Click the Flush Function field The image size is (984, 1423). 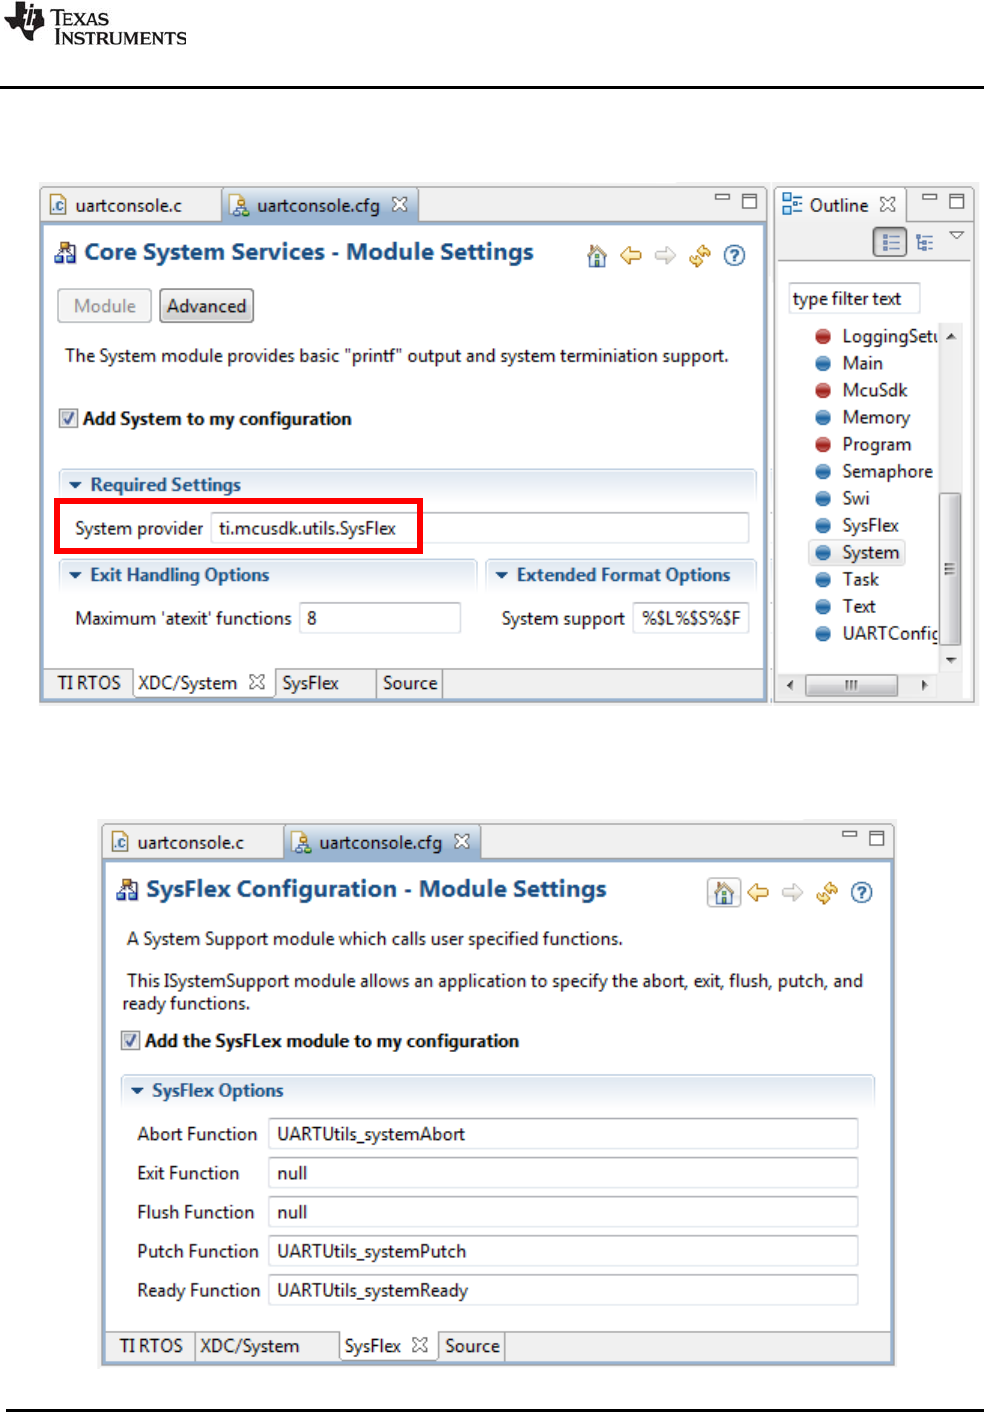click(563, 1212)
